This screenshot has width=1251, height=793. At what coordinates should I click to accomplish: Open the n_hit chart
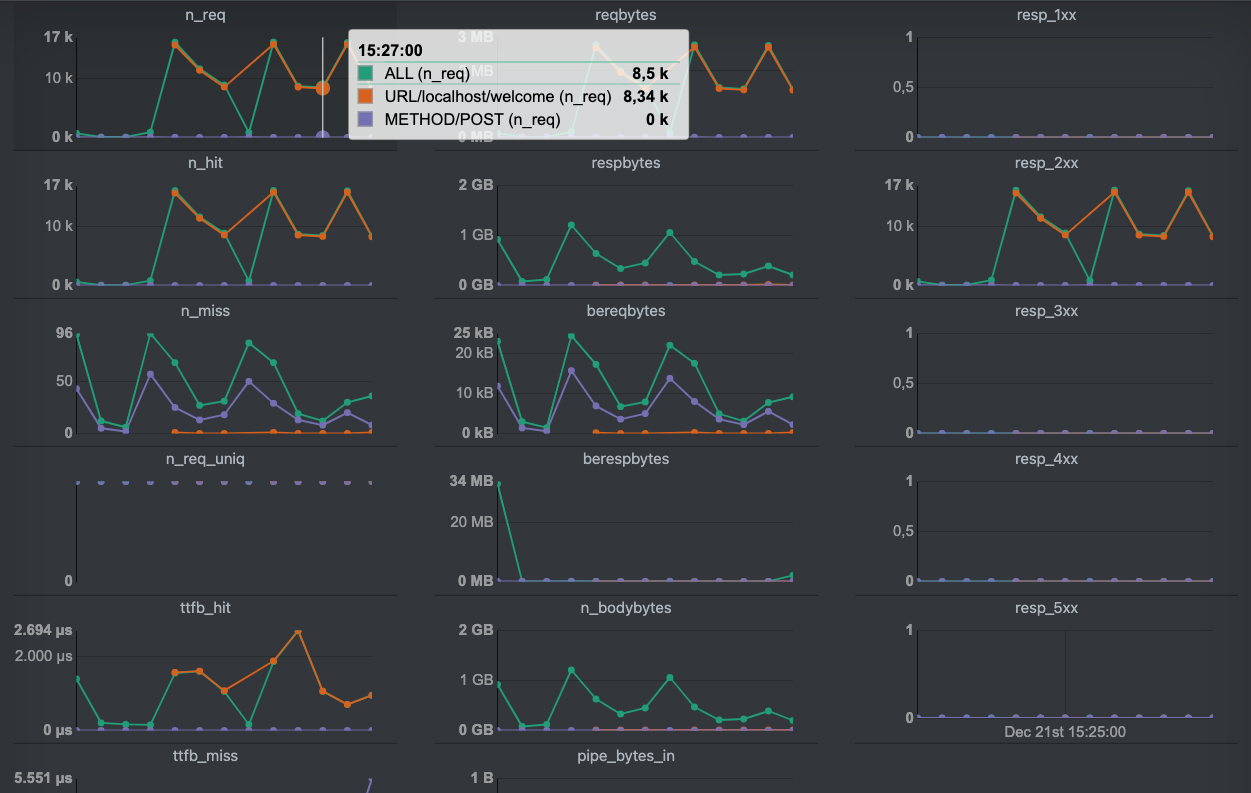click(204, 162)
